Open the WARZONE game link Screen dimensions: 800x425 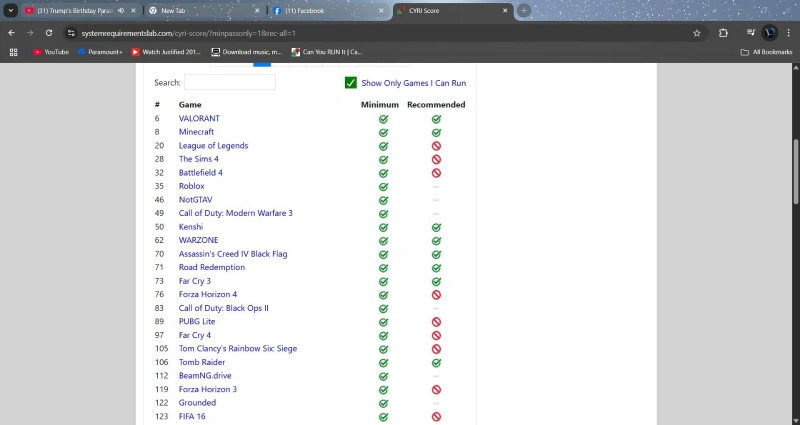click(x=198, y=240)
